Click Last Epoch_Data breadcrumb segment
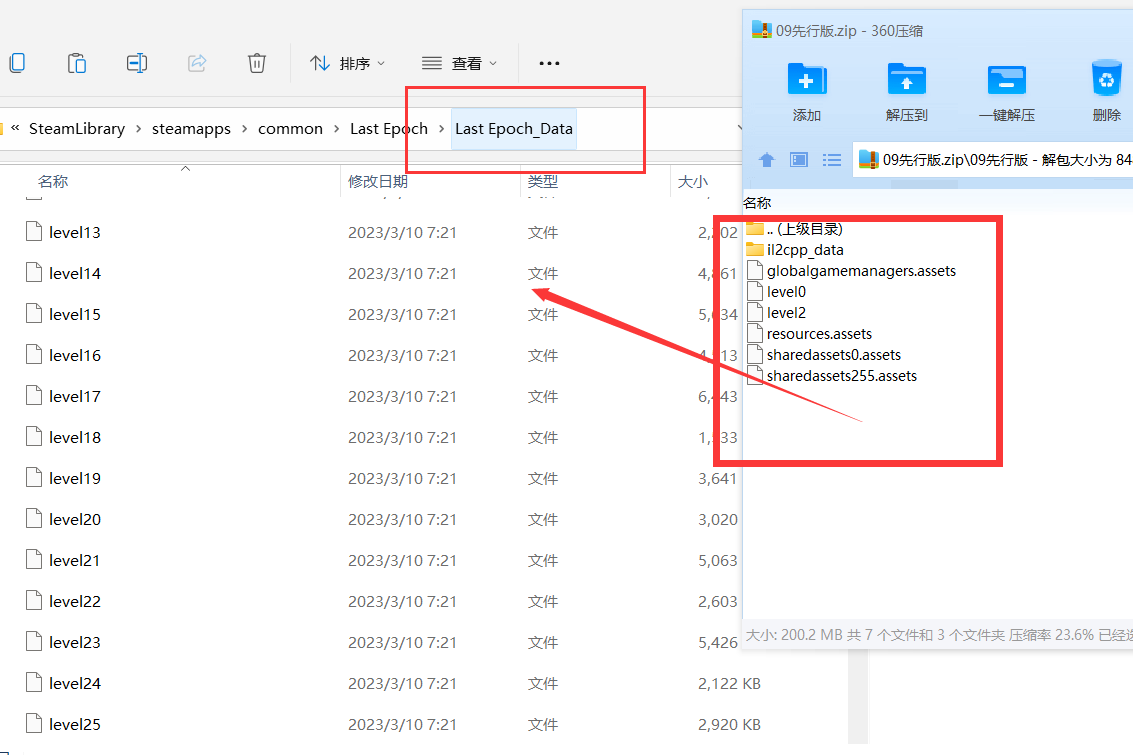1133x755 pixels. (x=514, y=129)
